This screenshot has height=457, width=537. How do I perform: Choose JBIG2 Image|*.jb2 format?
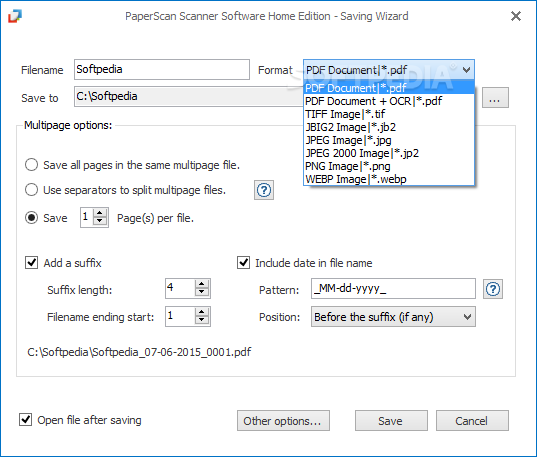389,127
